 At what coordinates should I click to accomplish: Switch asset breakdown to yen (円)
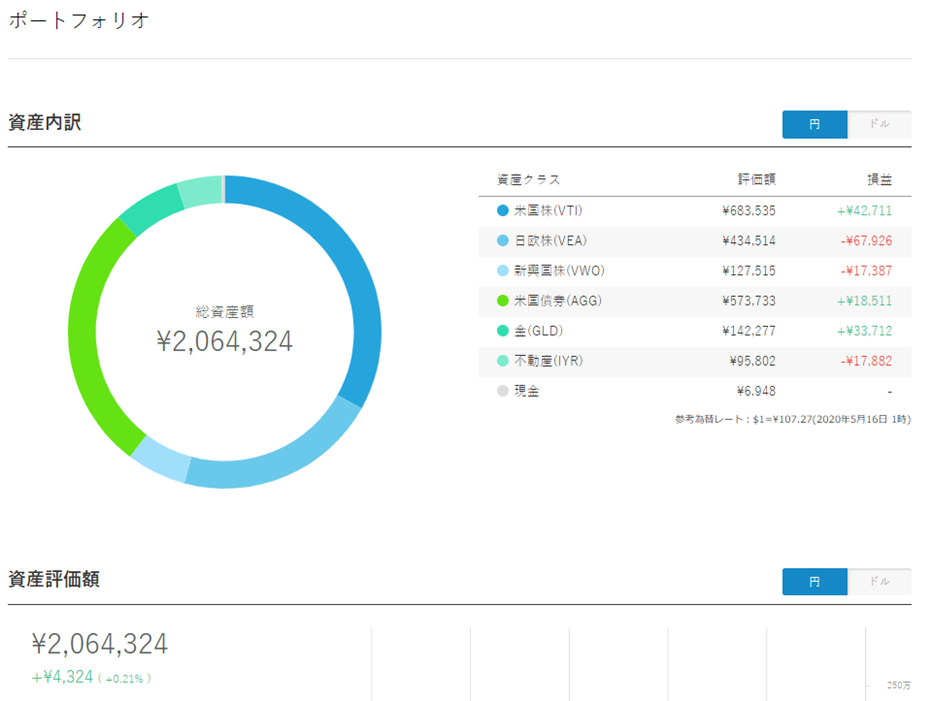tap(814, 125)
